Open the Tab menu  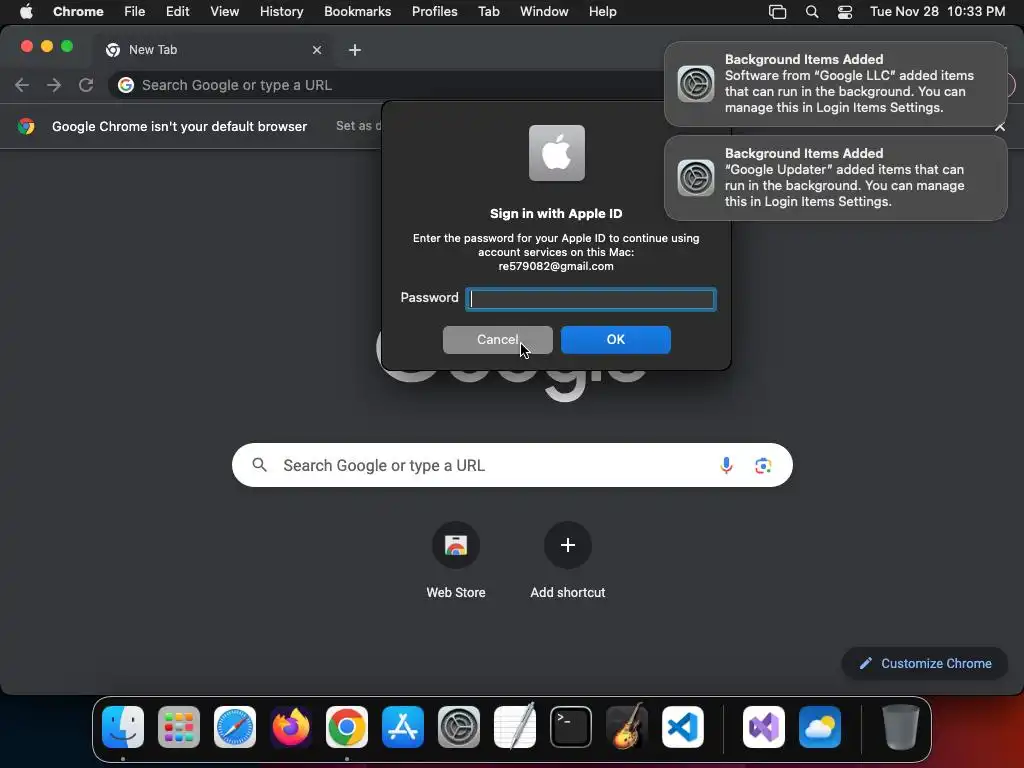tap(488, 11)
